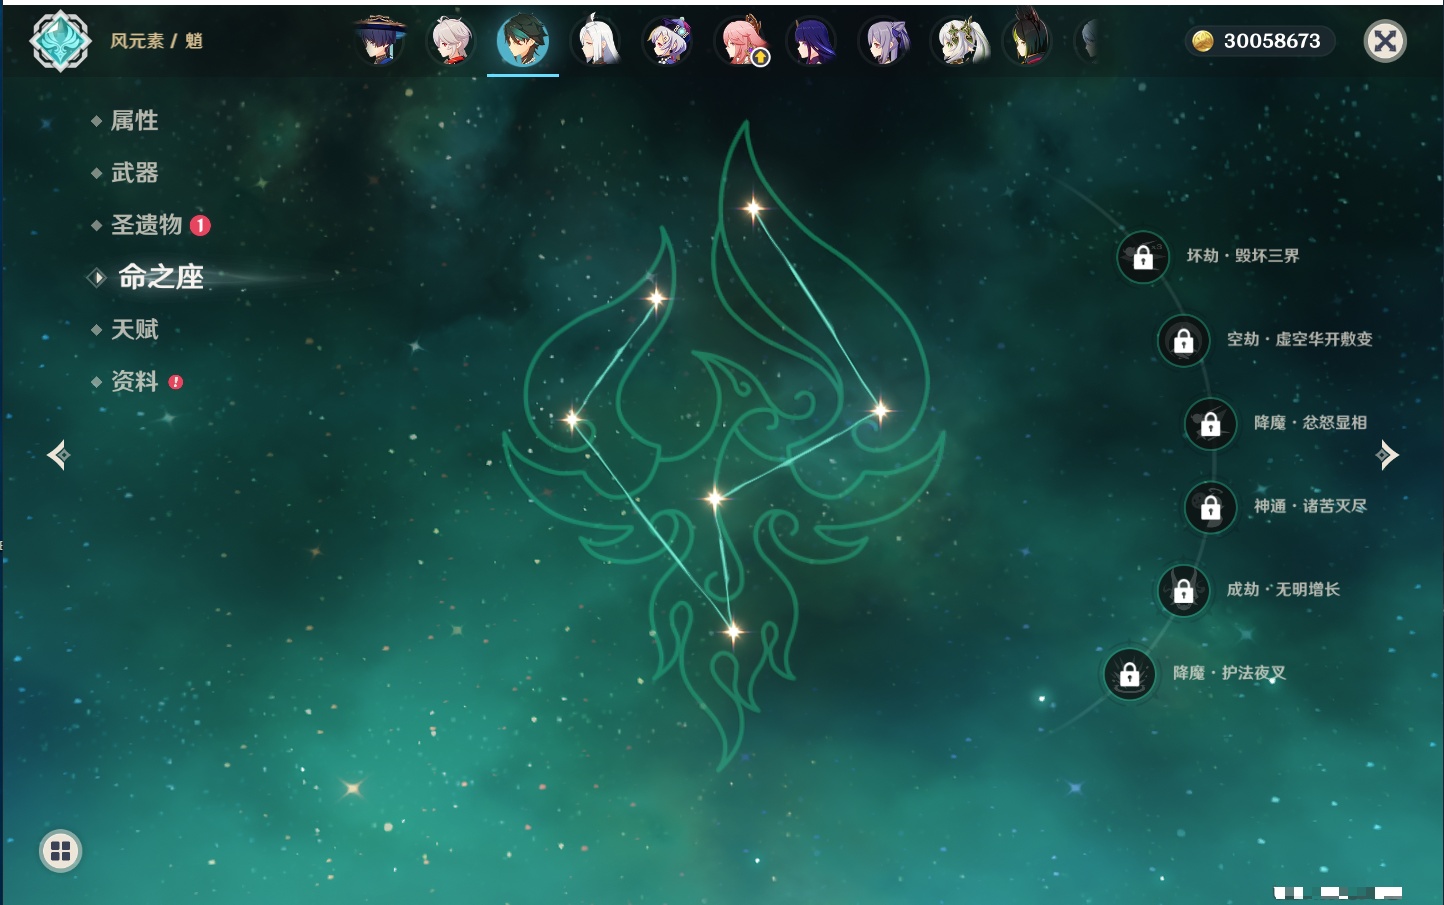Select Tighnari's black-eared avatar
Viewport: 1444px width, 905px height.
pyautogui.click(x=1028, y=38)
